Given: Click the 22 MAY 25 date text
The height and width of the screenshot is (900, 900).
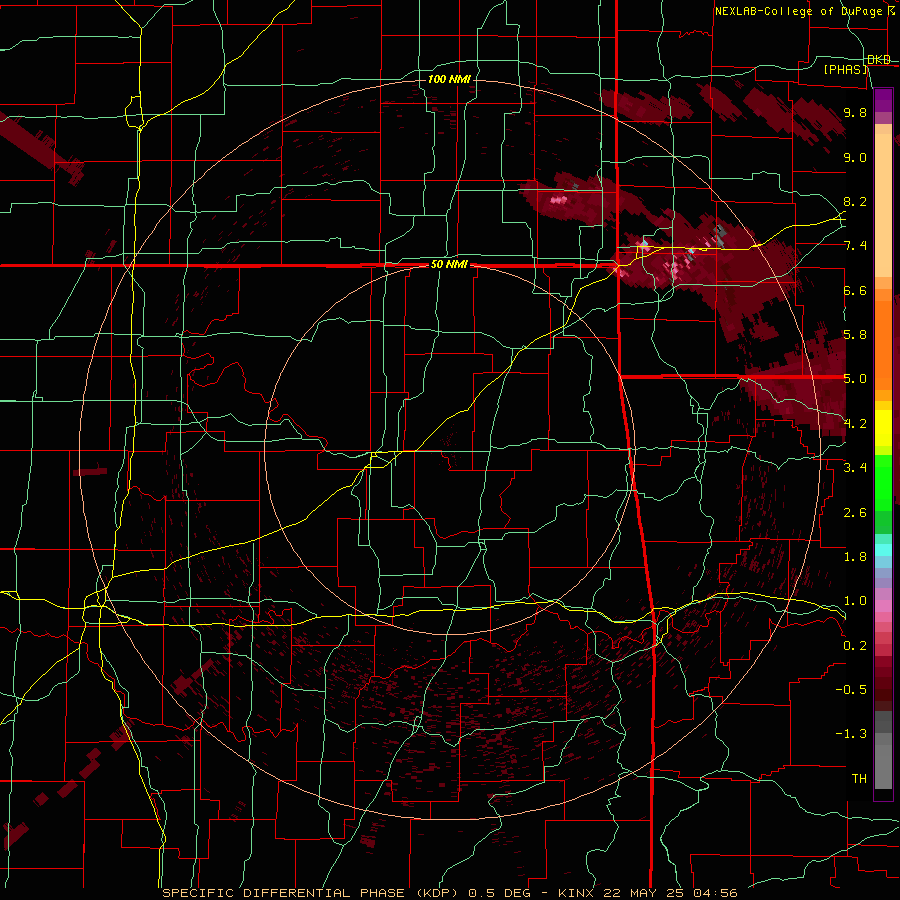Looking at the screenshot, I should click(643, 893).
